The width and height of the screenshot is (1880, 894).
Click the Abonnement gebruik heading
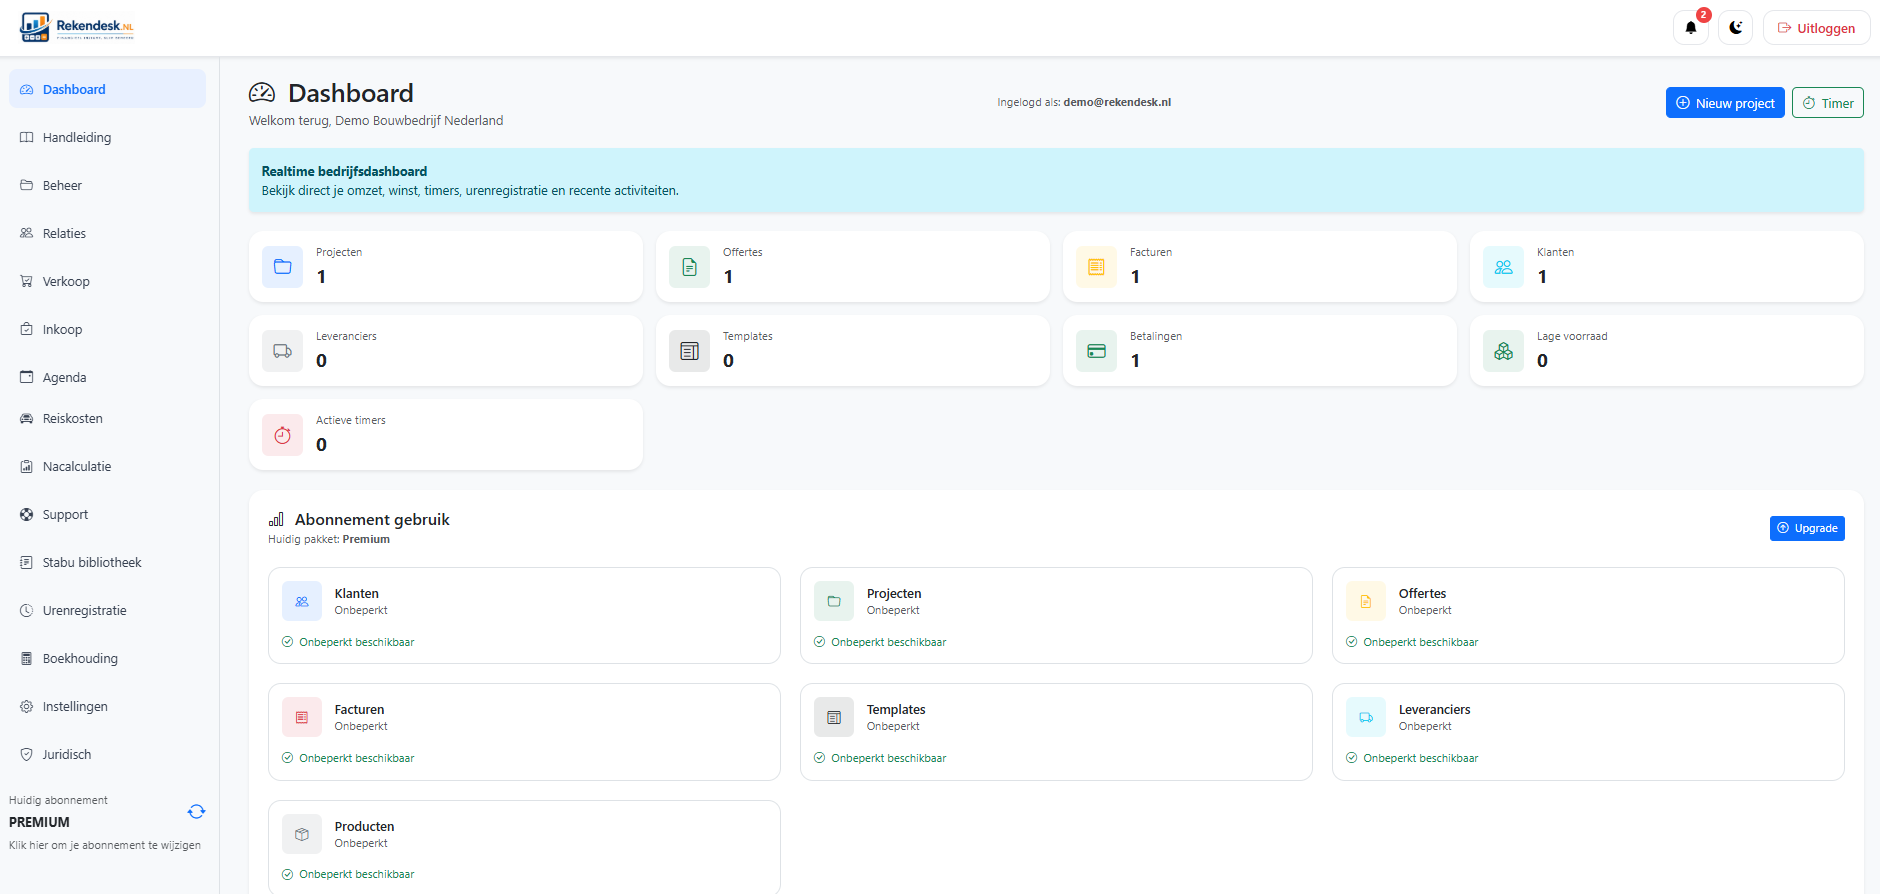tap(372, 519)
